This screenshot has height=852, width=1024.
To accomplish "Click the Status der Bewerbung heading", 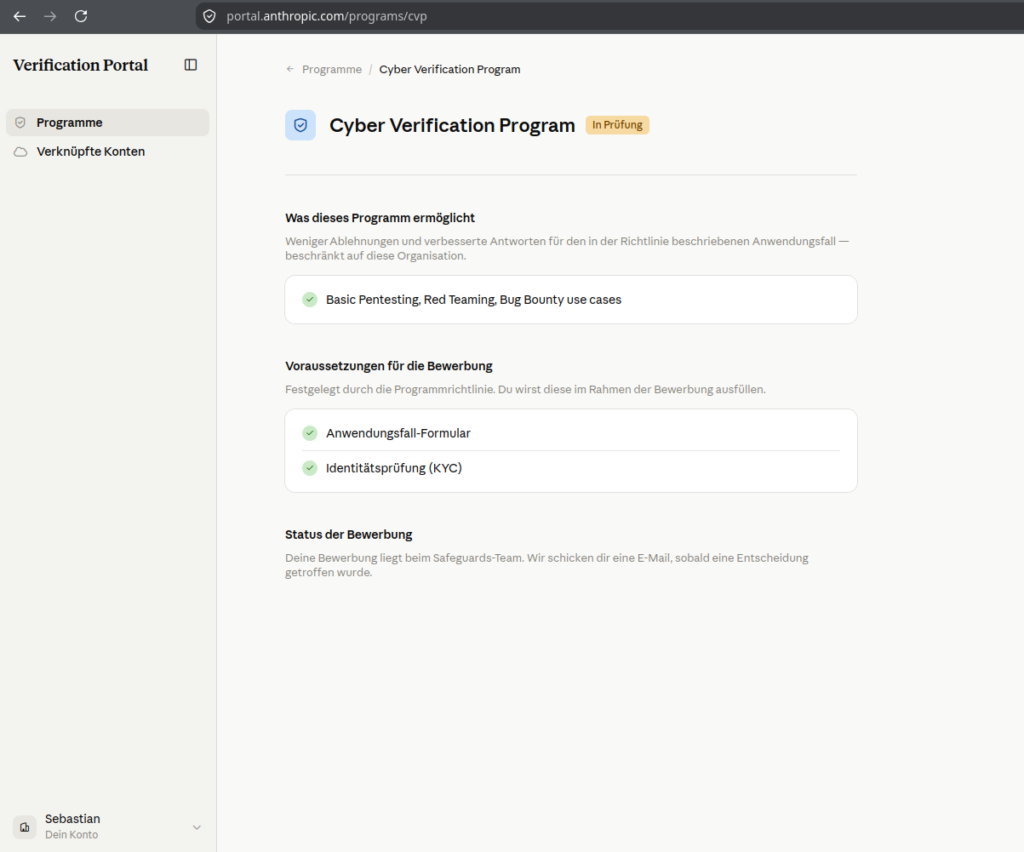I will [349, 535].
